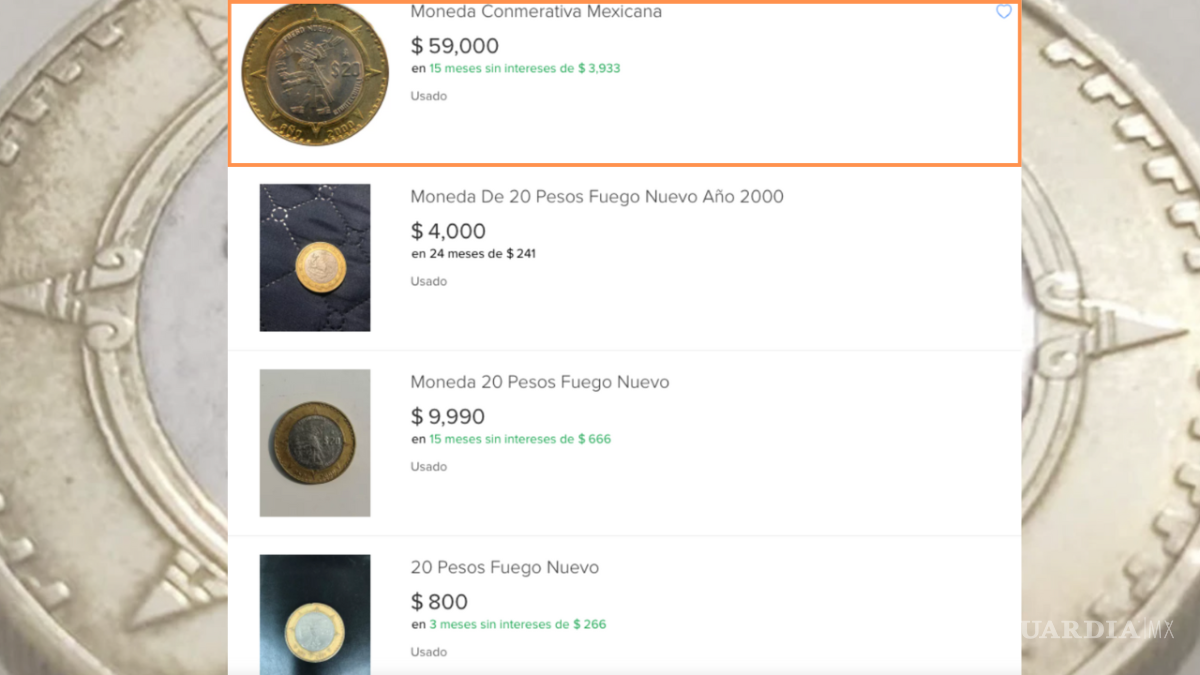This screenshot has height=675, width=1200.
Task: Select the dark coin thumbnail of Moneda 20 Pesos
Action: [x=315, y=443]
